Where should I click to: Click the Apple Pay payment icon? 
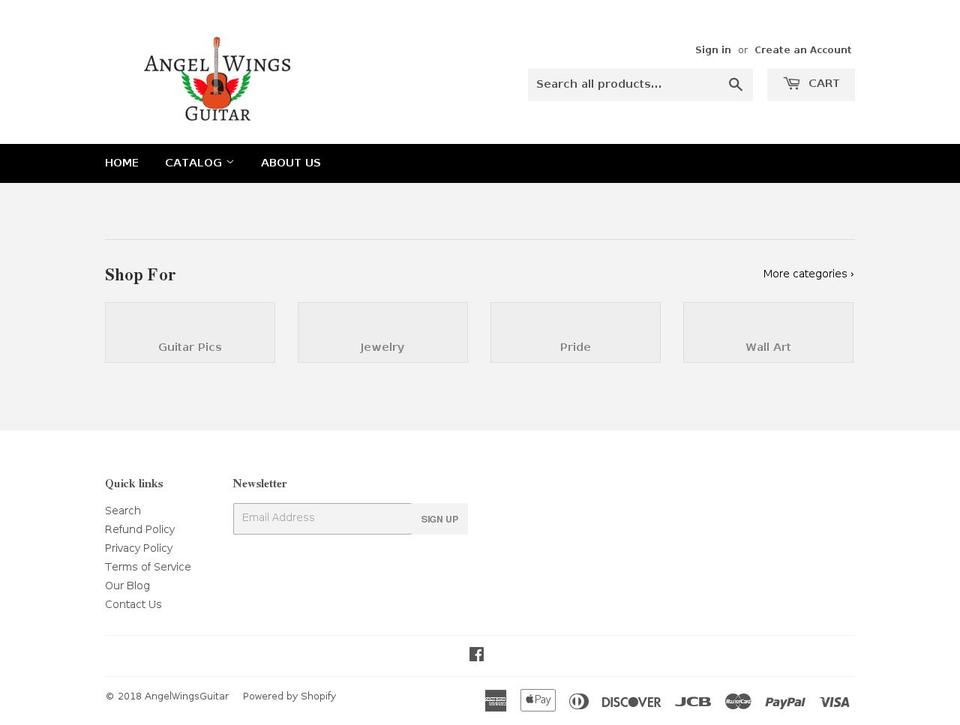tap(538, 700)
